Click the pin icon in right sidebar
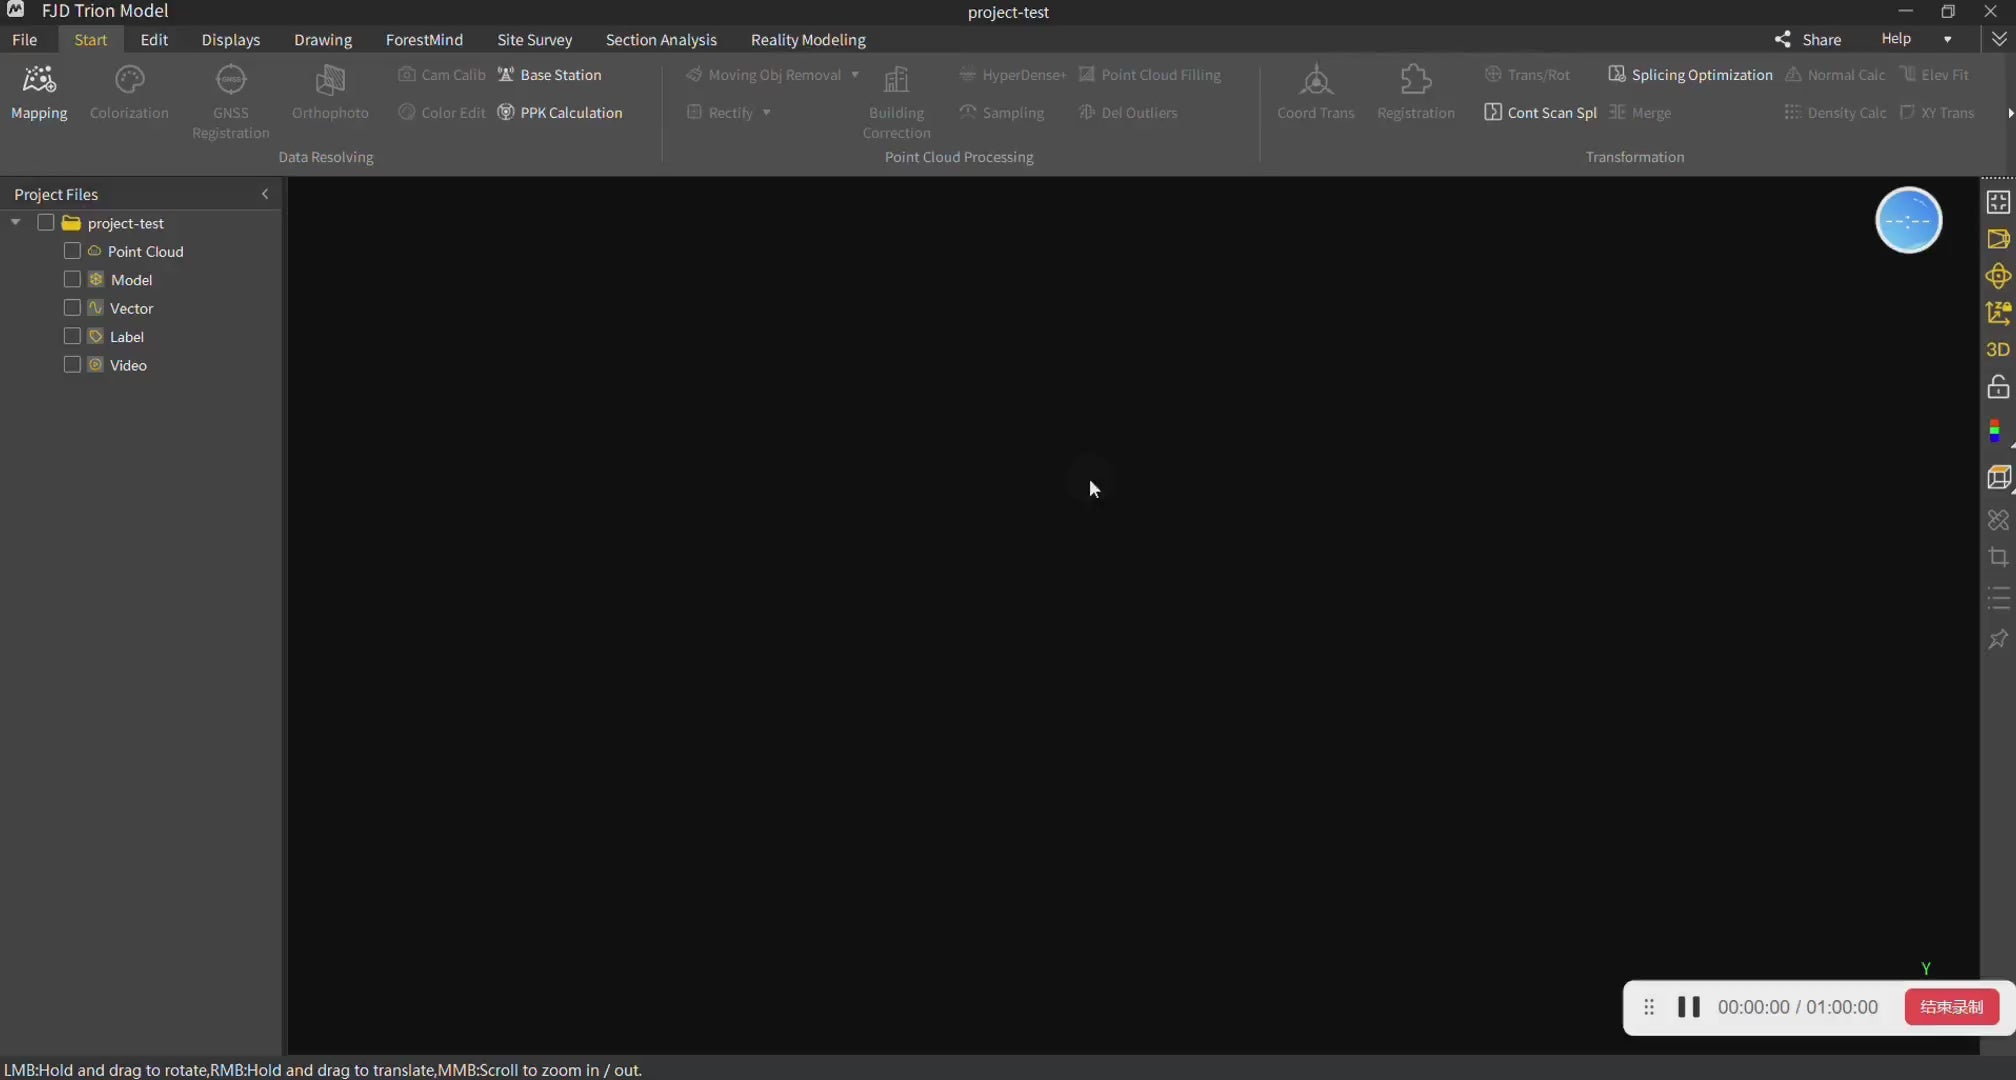 coord(1998,639)
